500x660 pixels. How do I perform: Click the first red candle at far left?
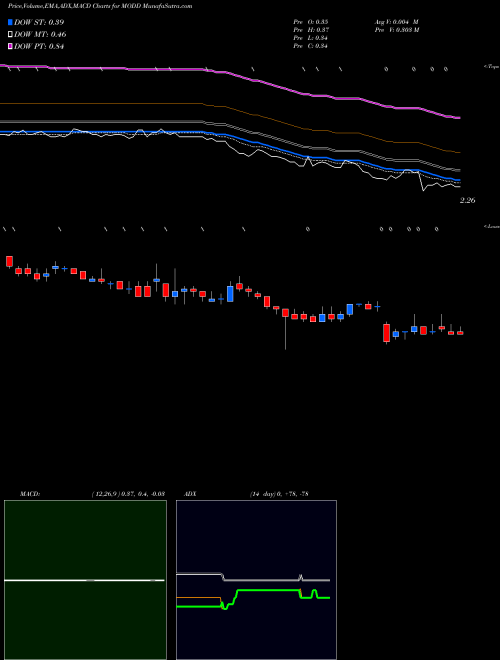pos(9,261)
